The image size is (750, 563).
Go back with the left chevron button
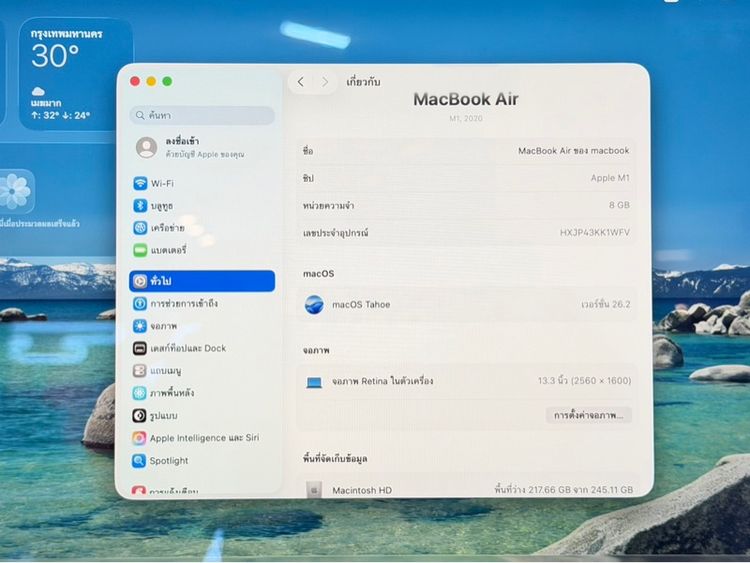(x=300, y=82)
